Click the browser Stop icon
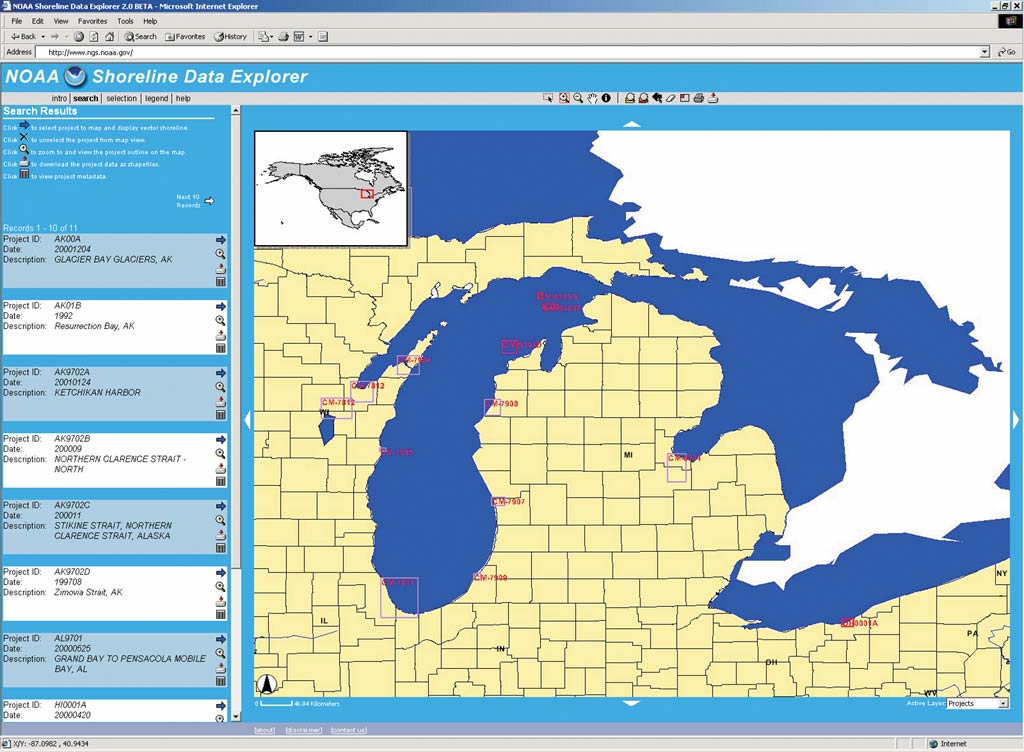 79,37
